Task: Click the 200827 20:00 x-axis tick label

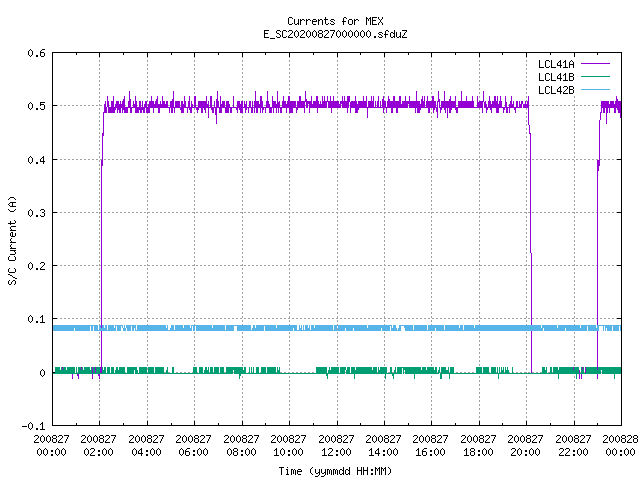Action: coord(526,445)
